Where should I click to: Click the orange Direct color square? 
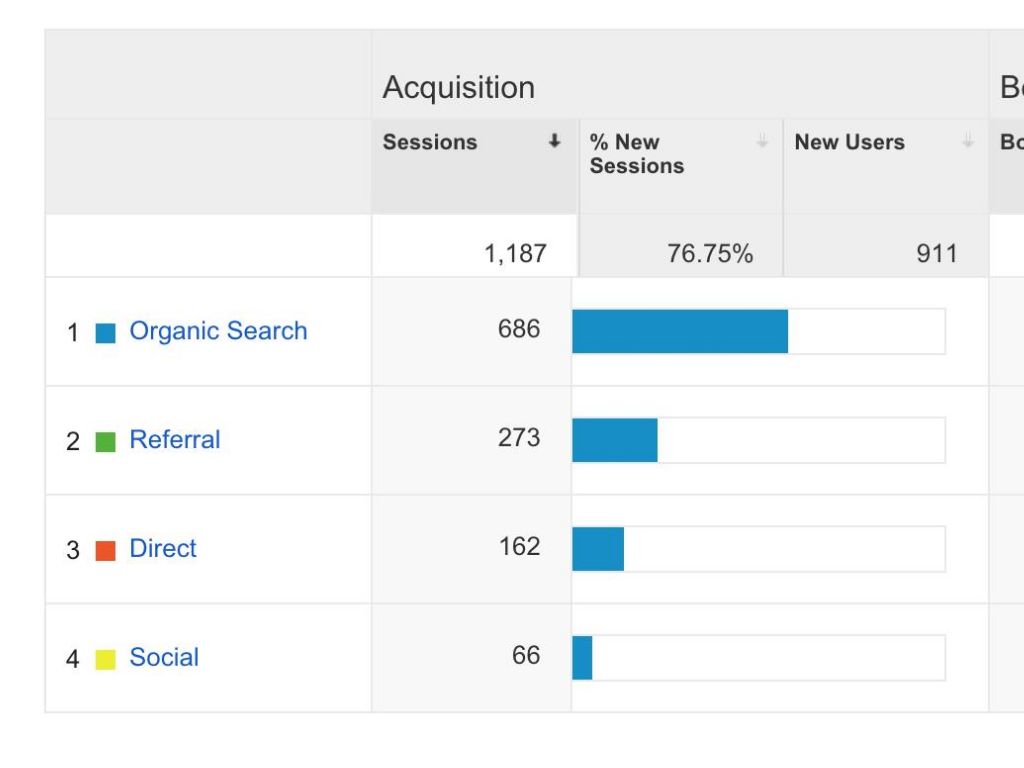(x=105, y=550)
